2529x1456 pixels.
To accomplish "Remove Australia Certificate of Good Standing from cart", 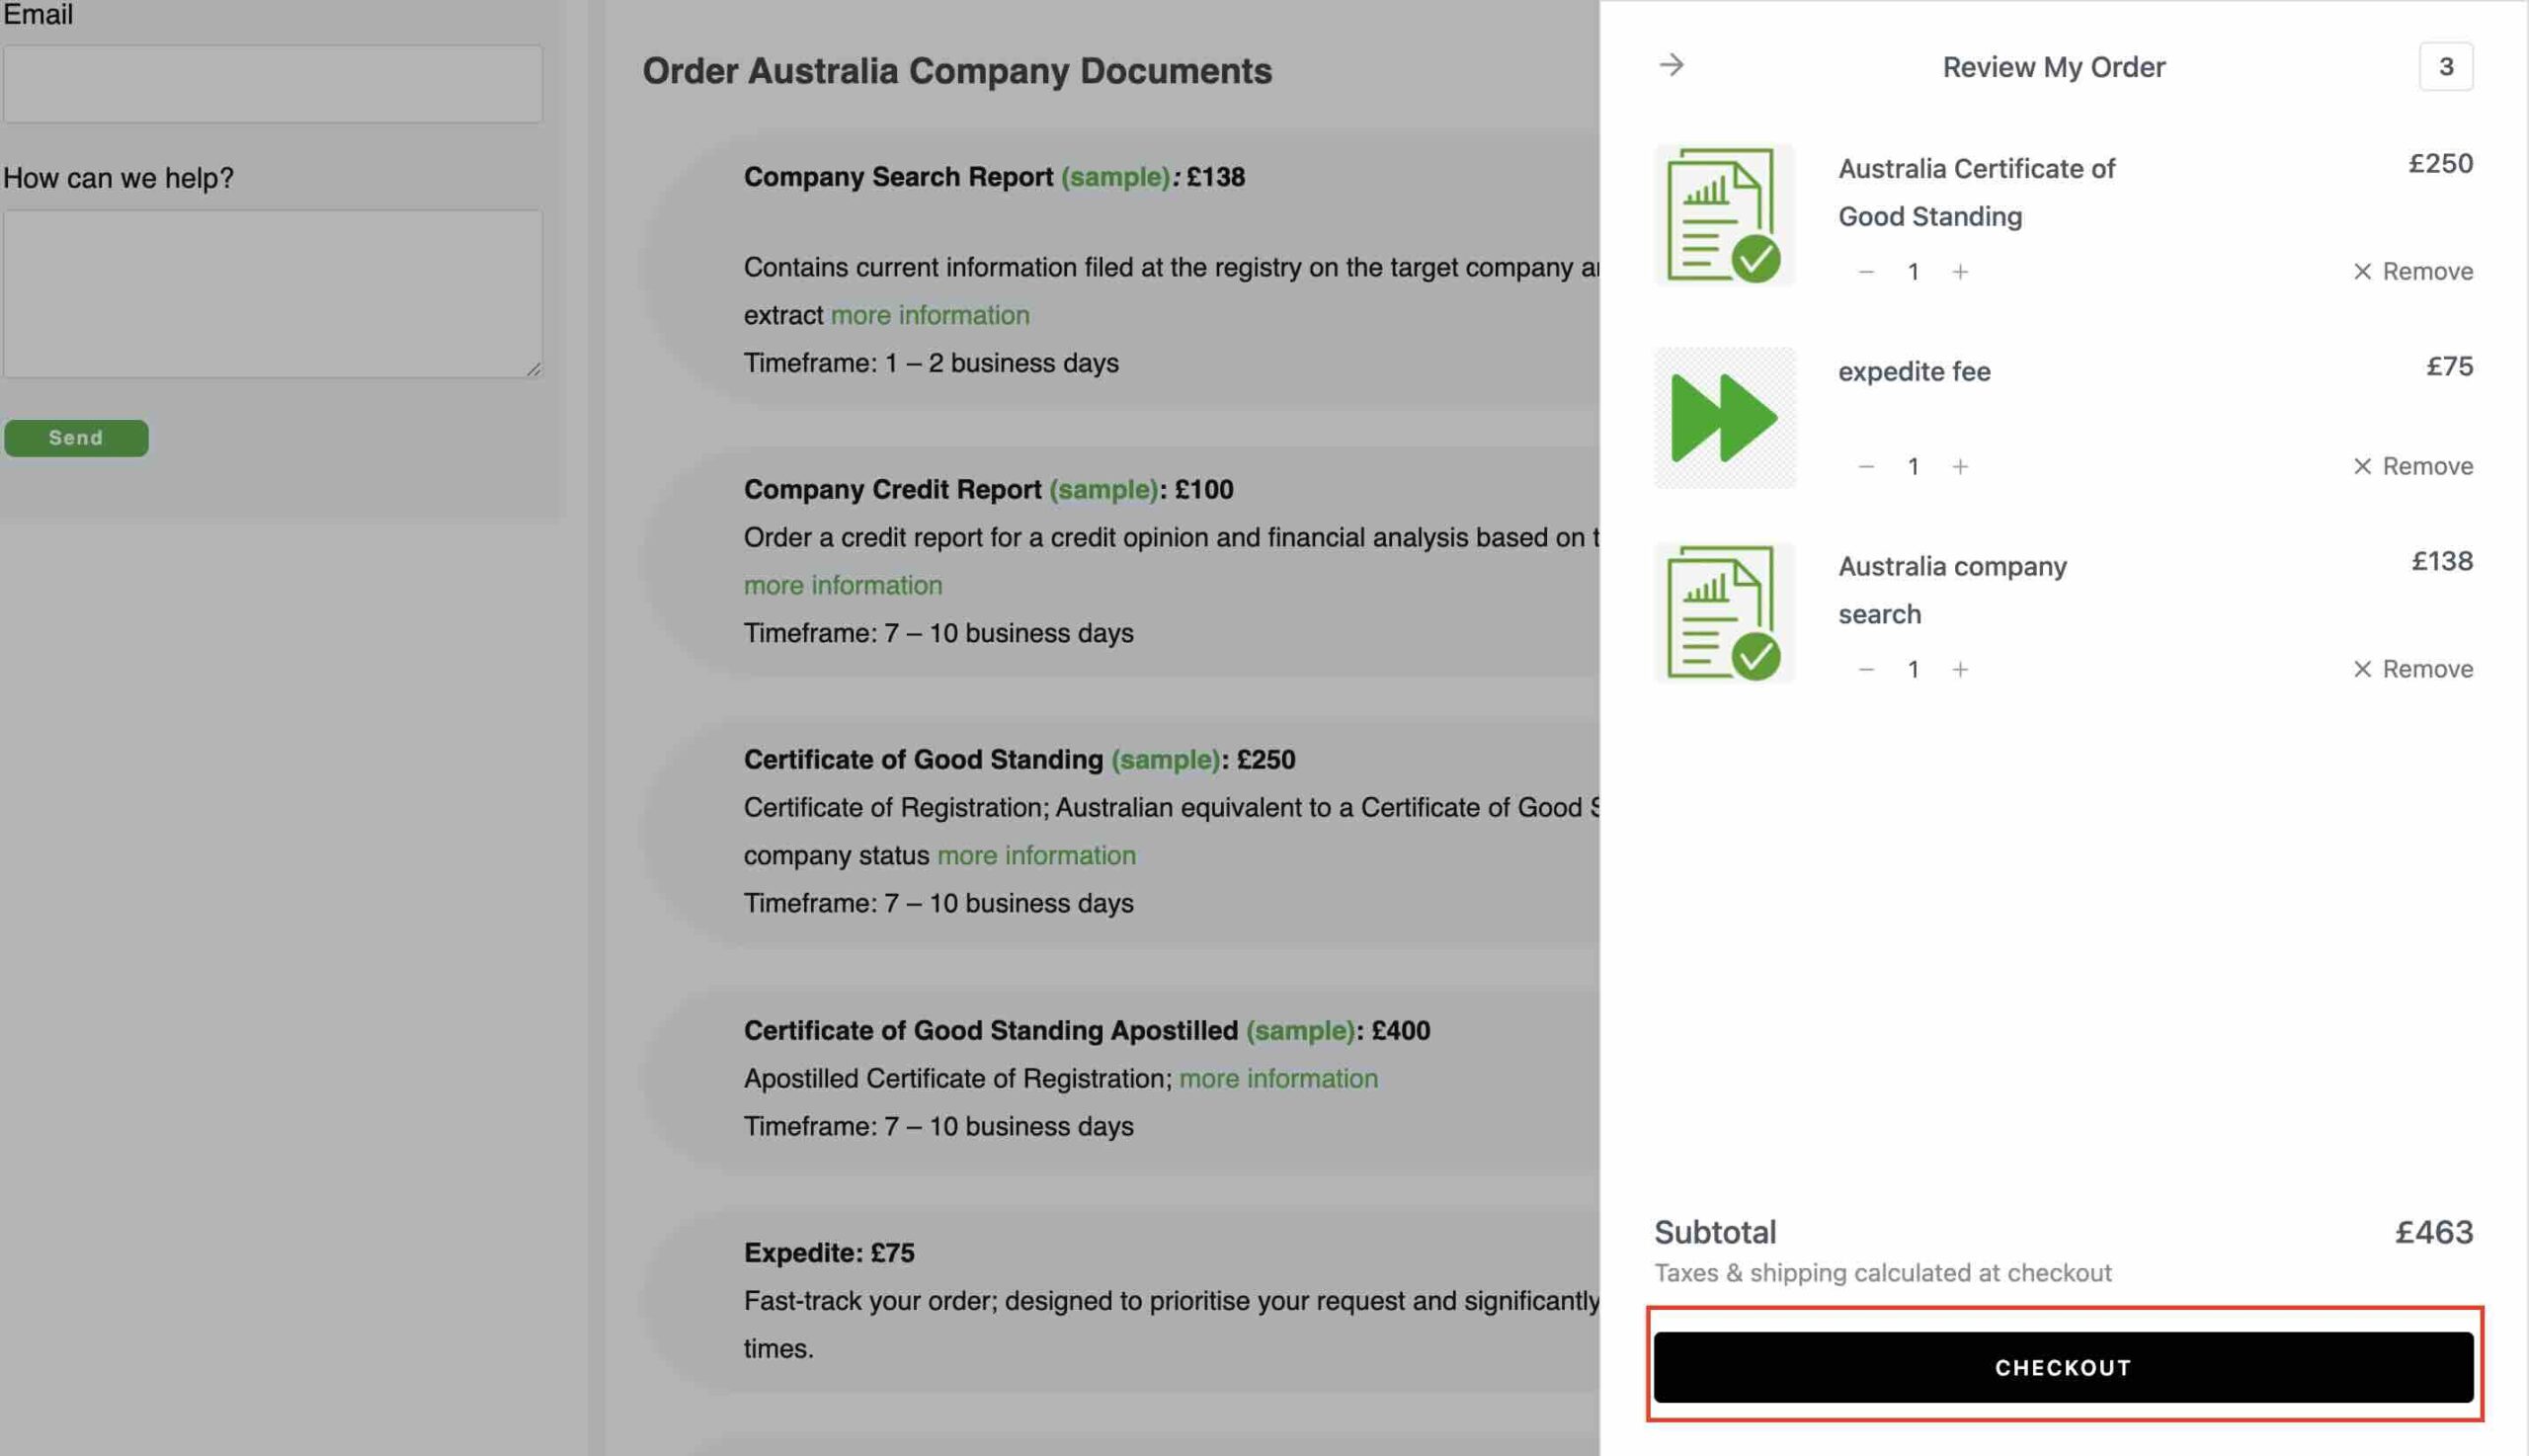I will 2413,272.
